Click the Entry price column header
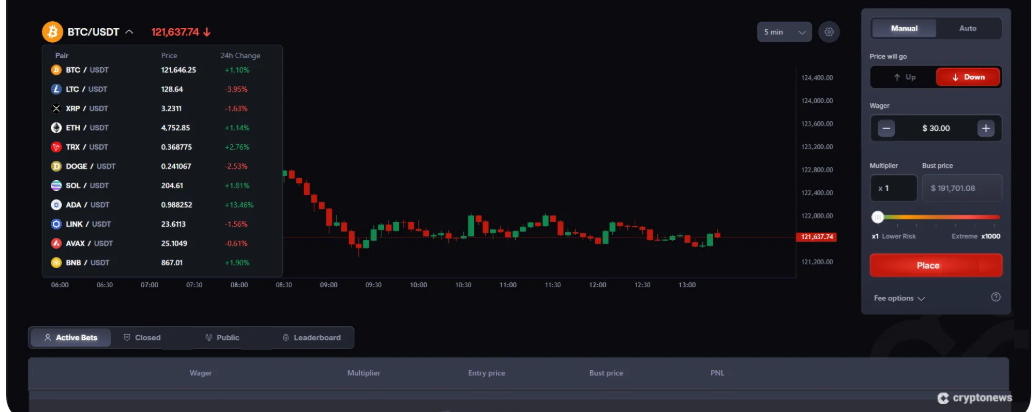 (487, 373)
